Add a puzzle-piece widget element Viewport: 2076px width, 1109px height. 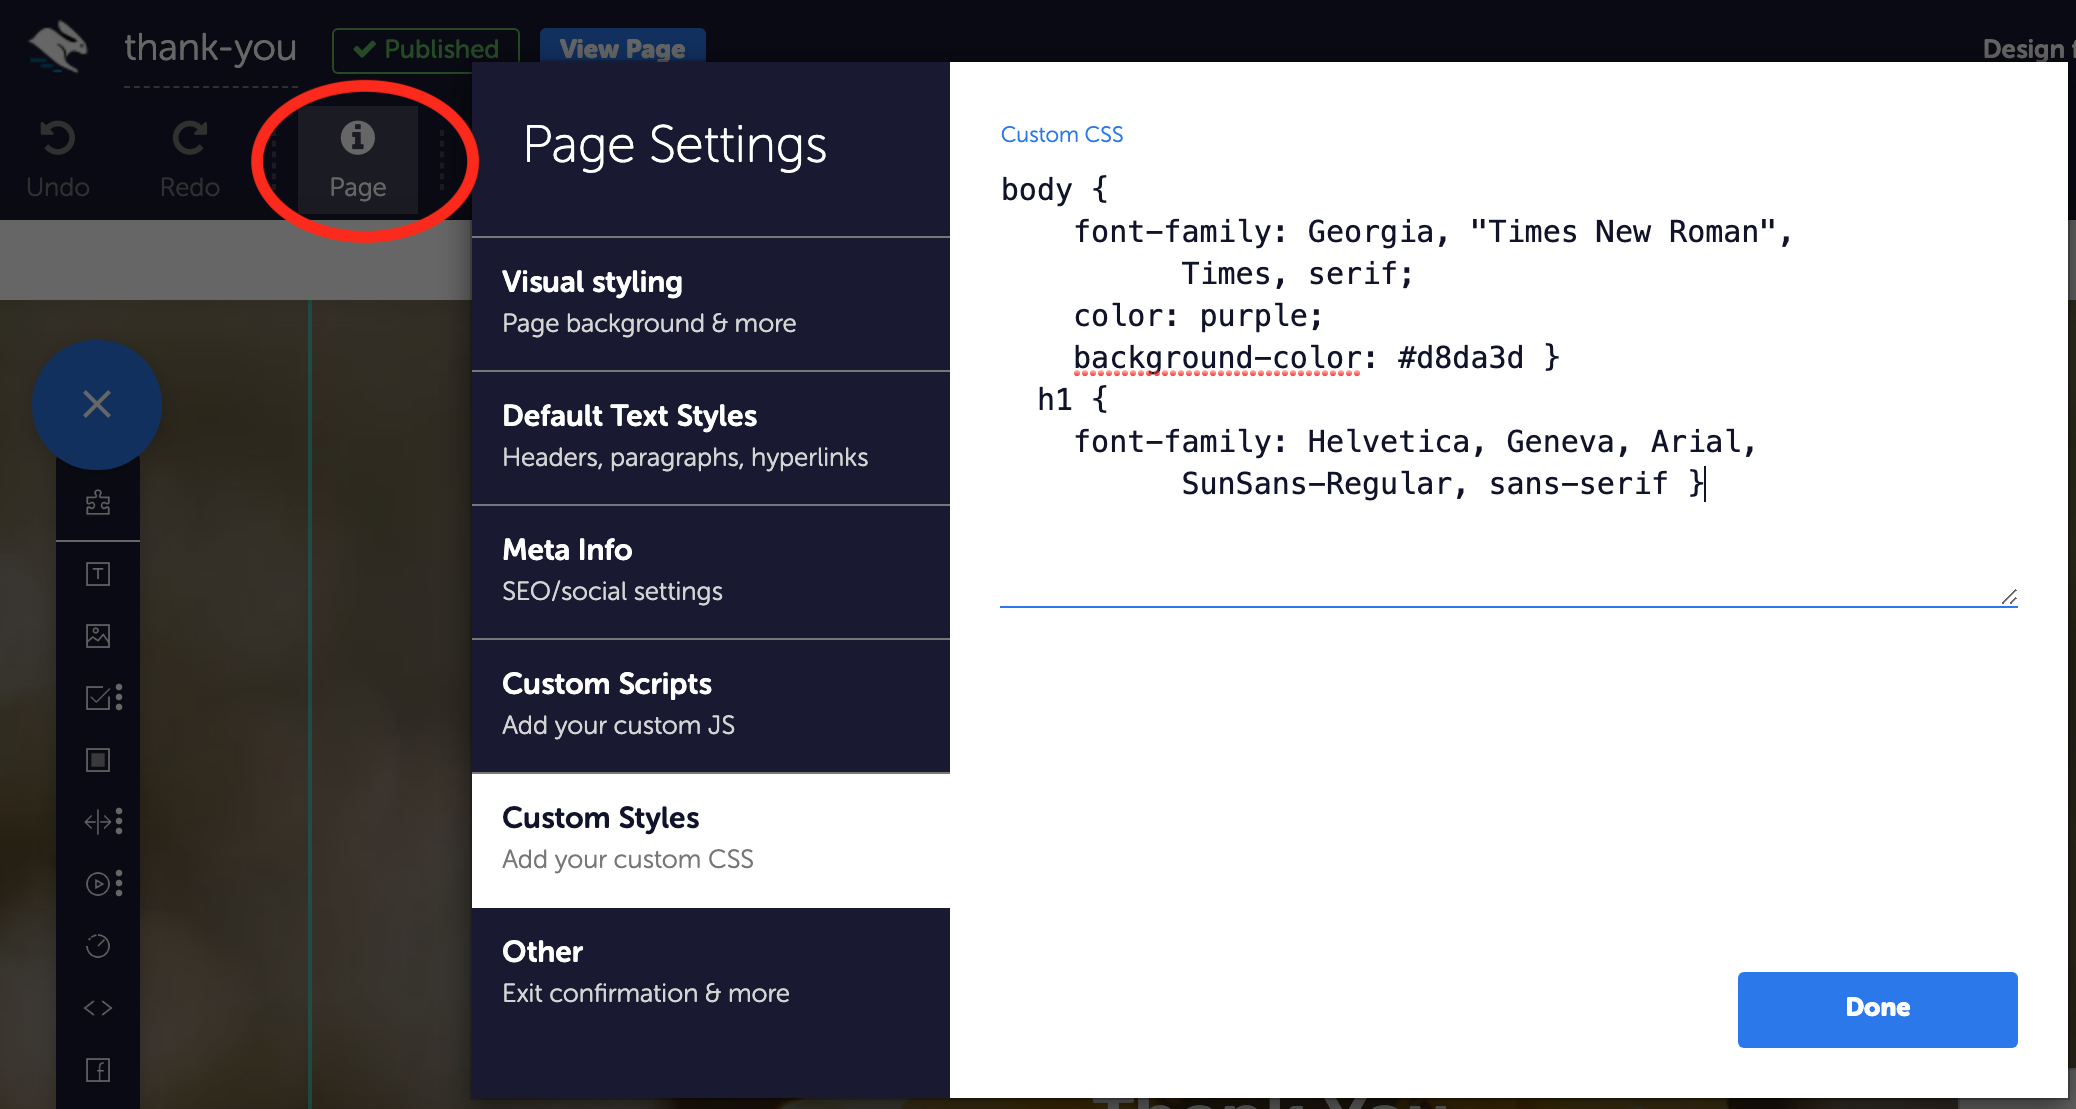tap(98, 502)
